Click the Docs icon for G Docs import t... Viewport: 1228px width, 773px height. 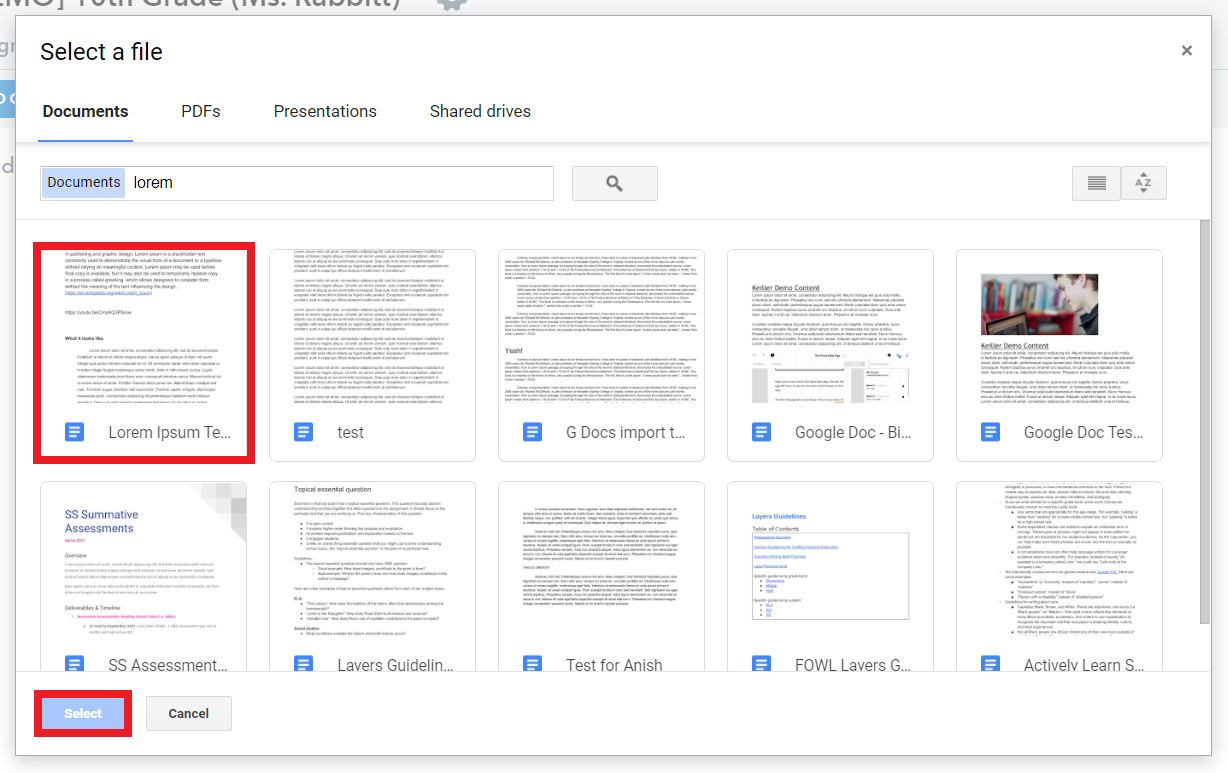point(531,431)
